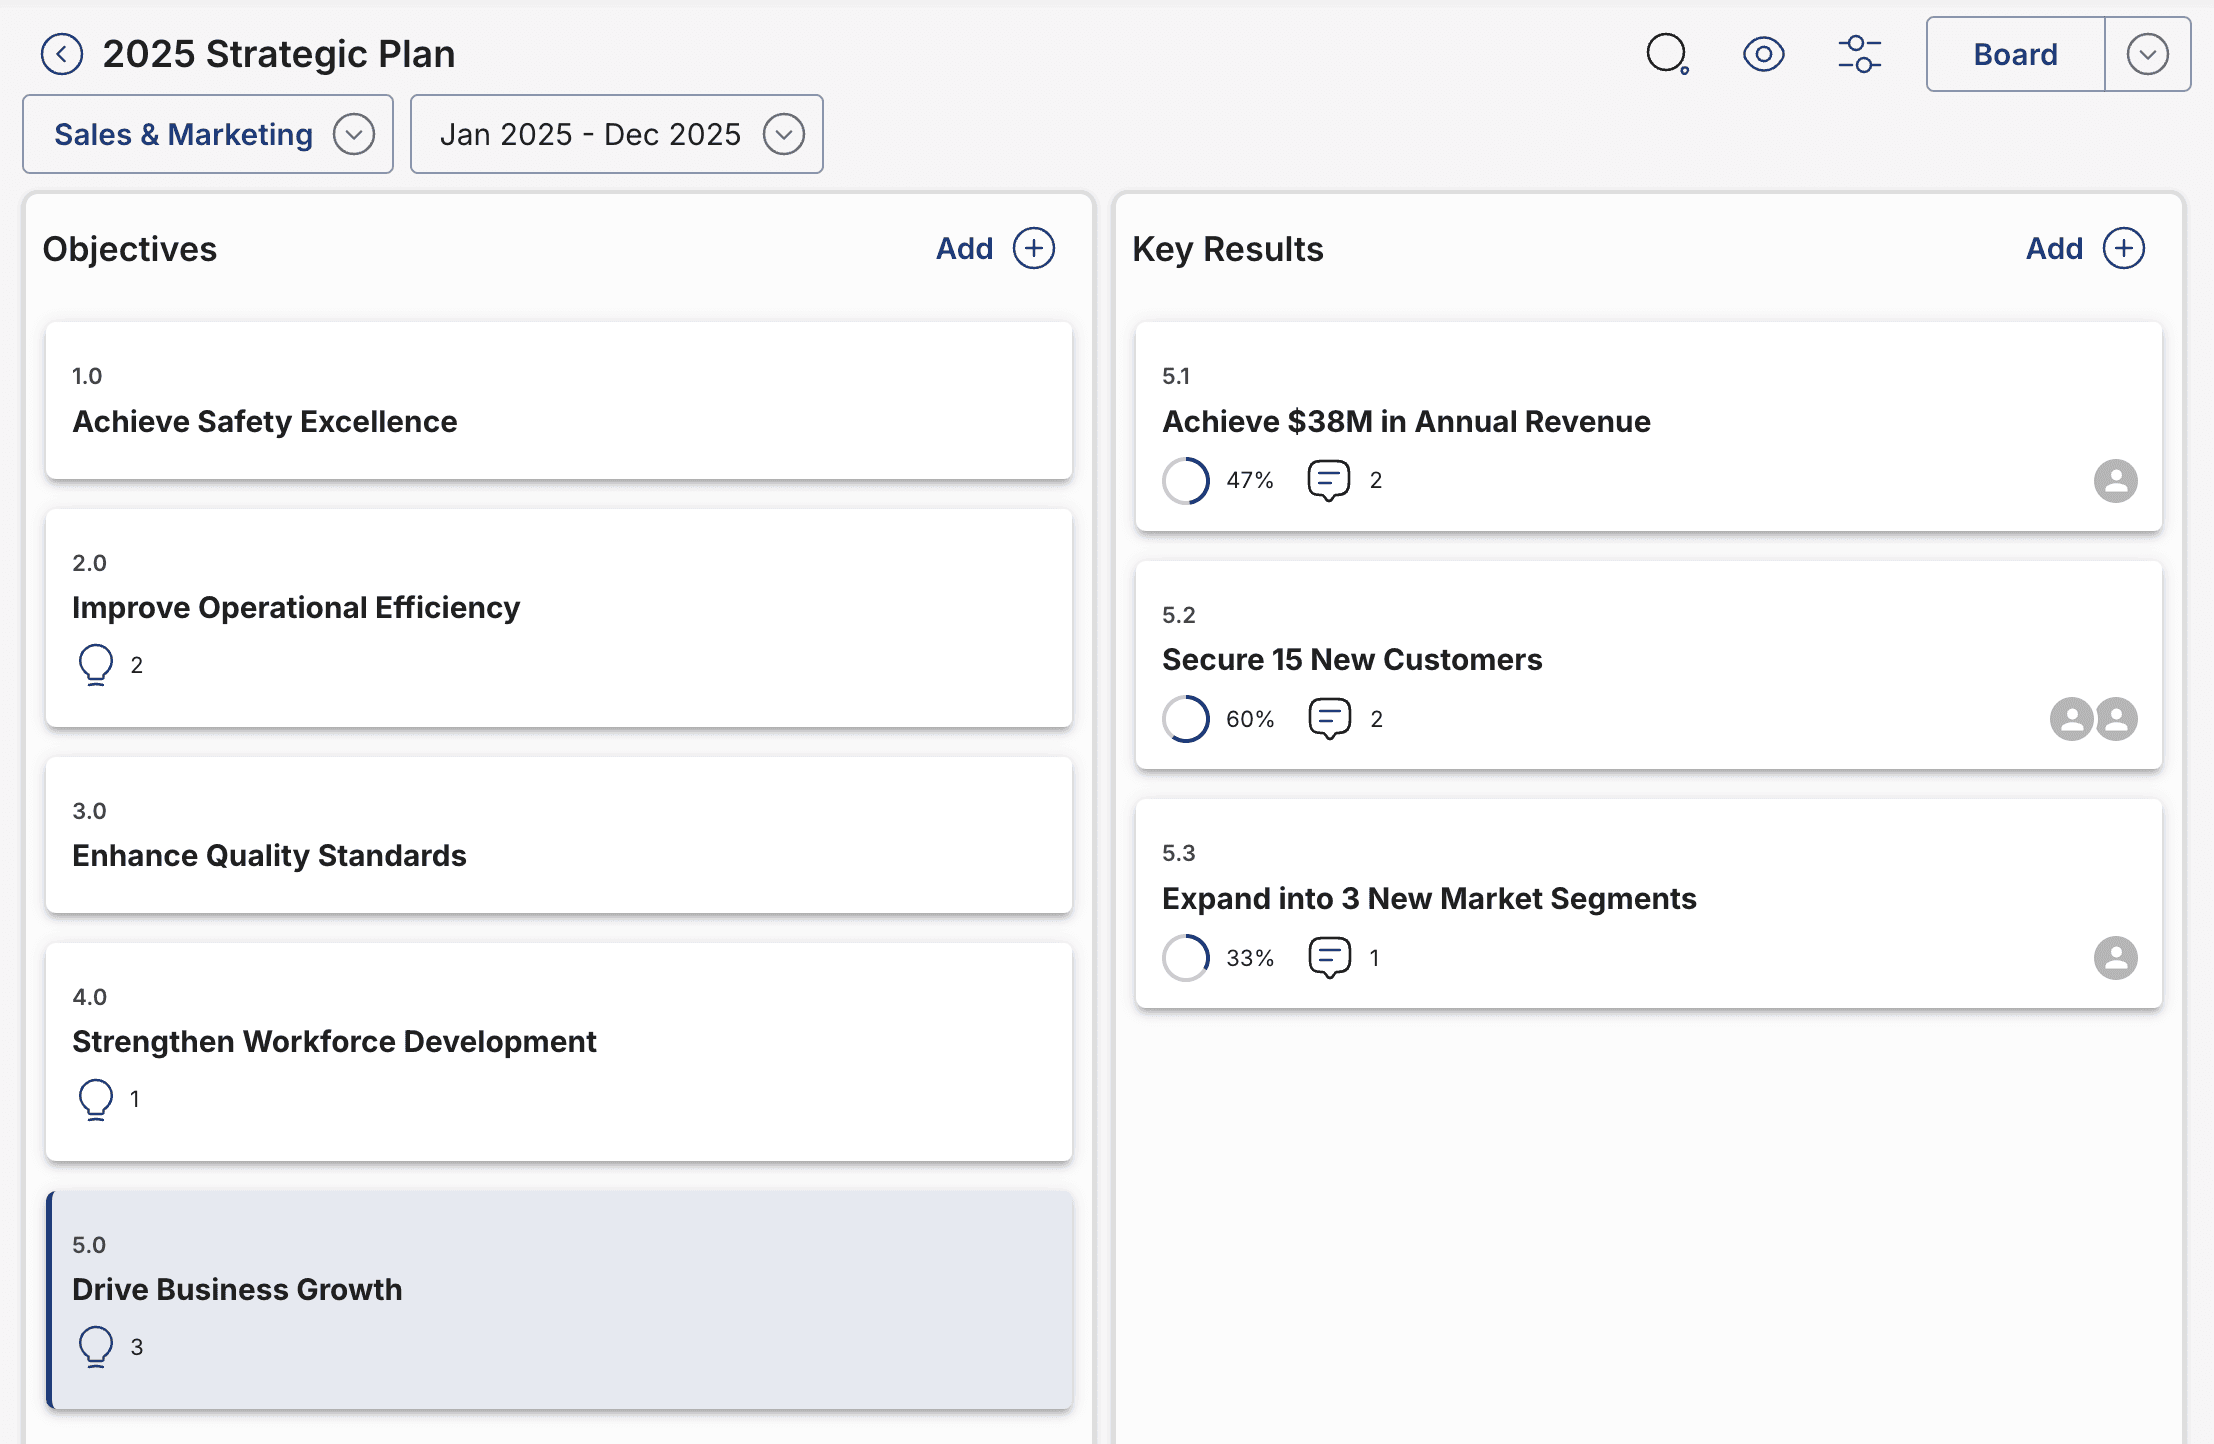
Task: Click Add plus icon in Key Results column
Action: pos(2123,248)
